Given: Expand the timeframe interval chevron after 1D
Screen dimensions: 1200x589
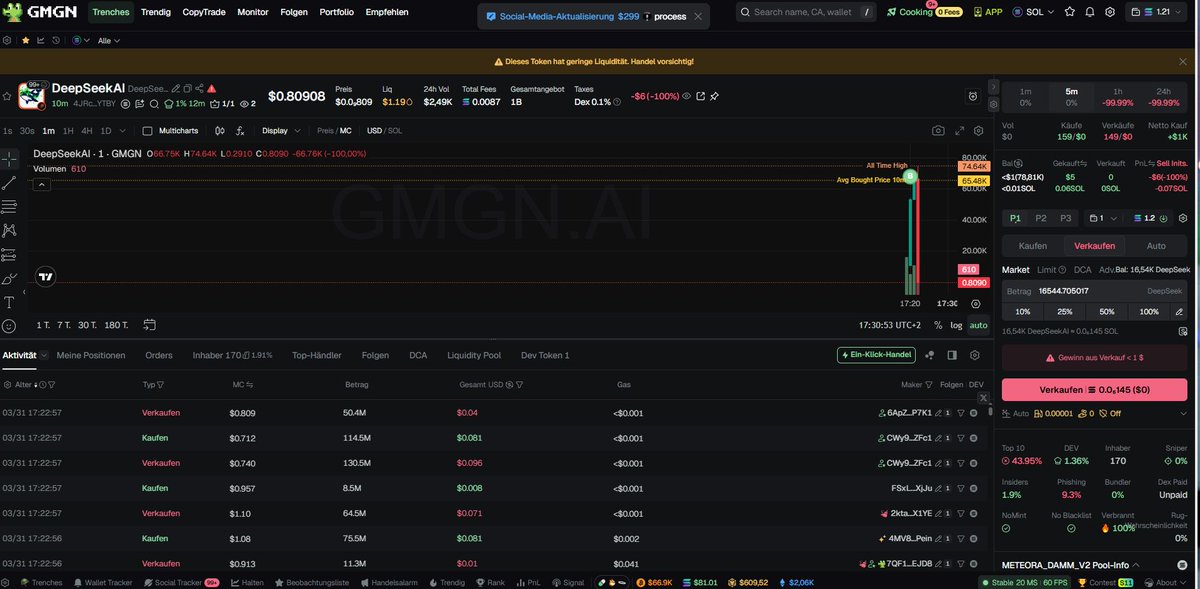Looking at the screenshot, I should tap(122, 131).
